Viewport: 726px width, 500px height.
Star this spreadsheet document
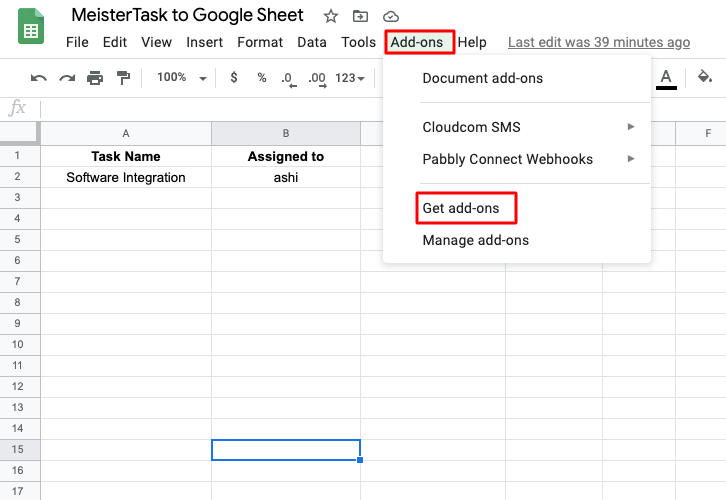(x=330, y=16)
